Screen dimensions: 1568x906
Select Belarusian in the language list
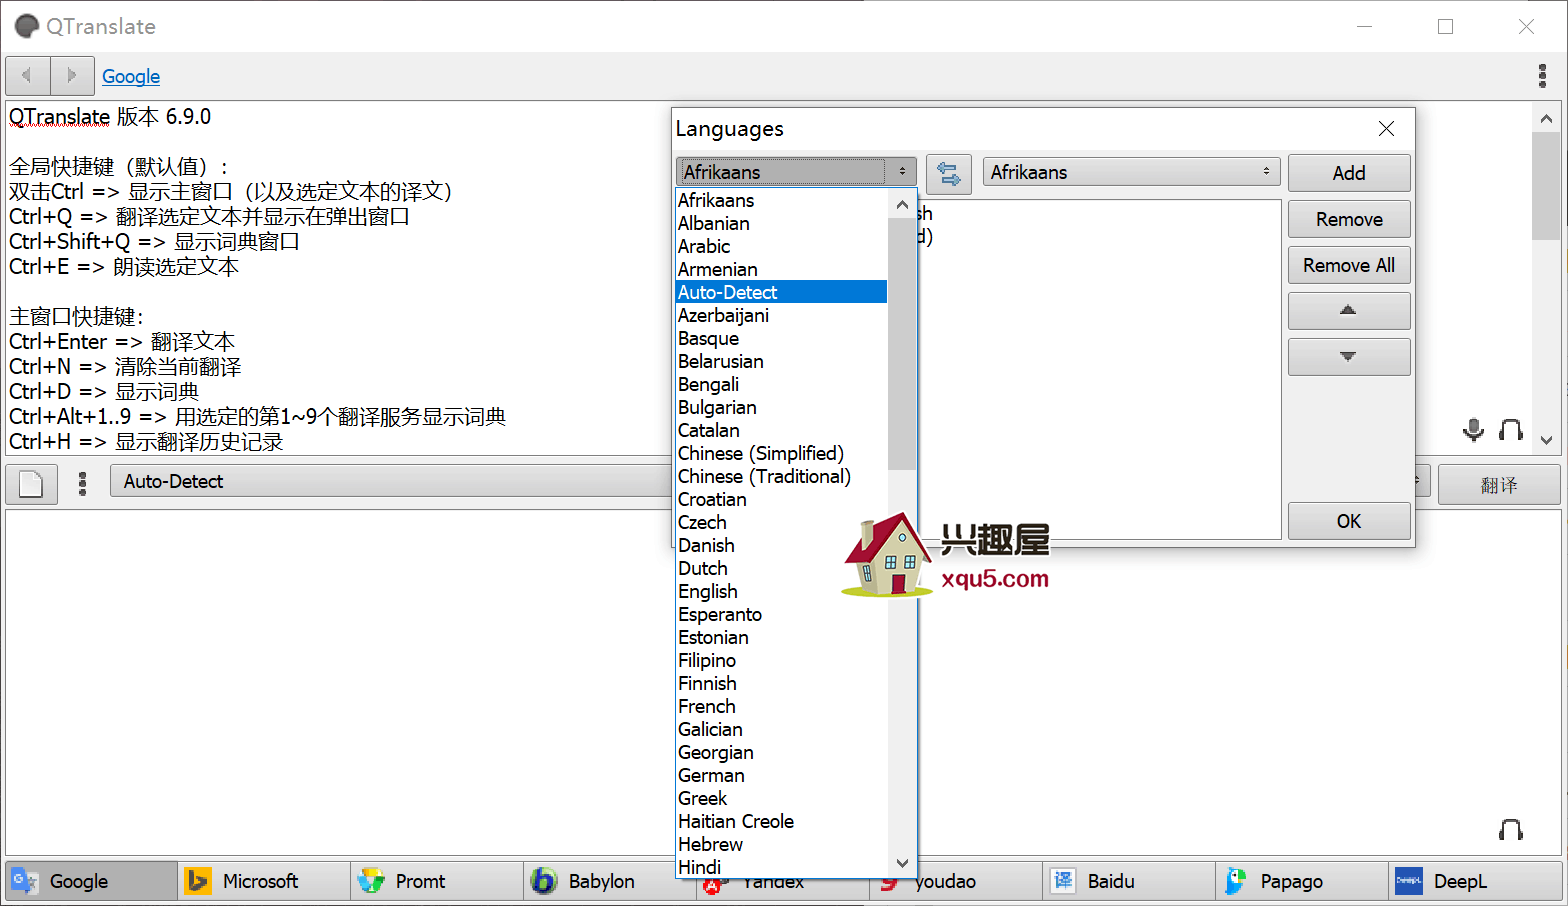coord(782,361)
